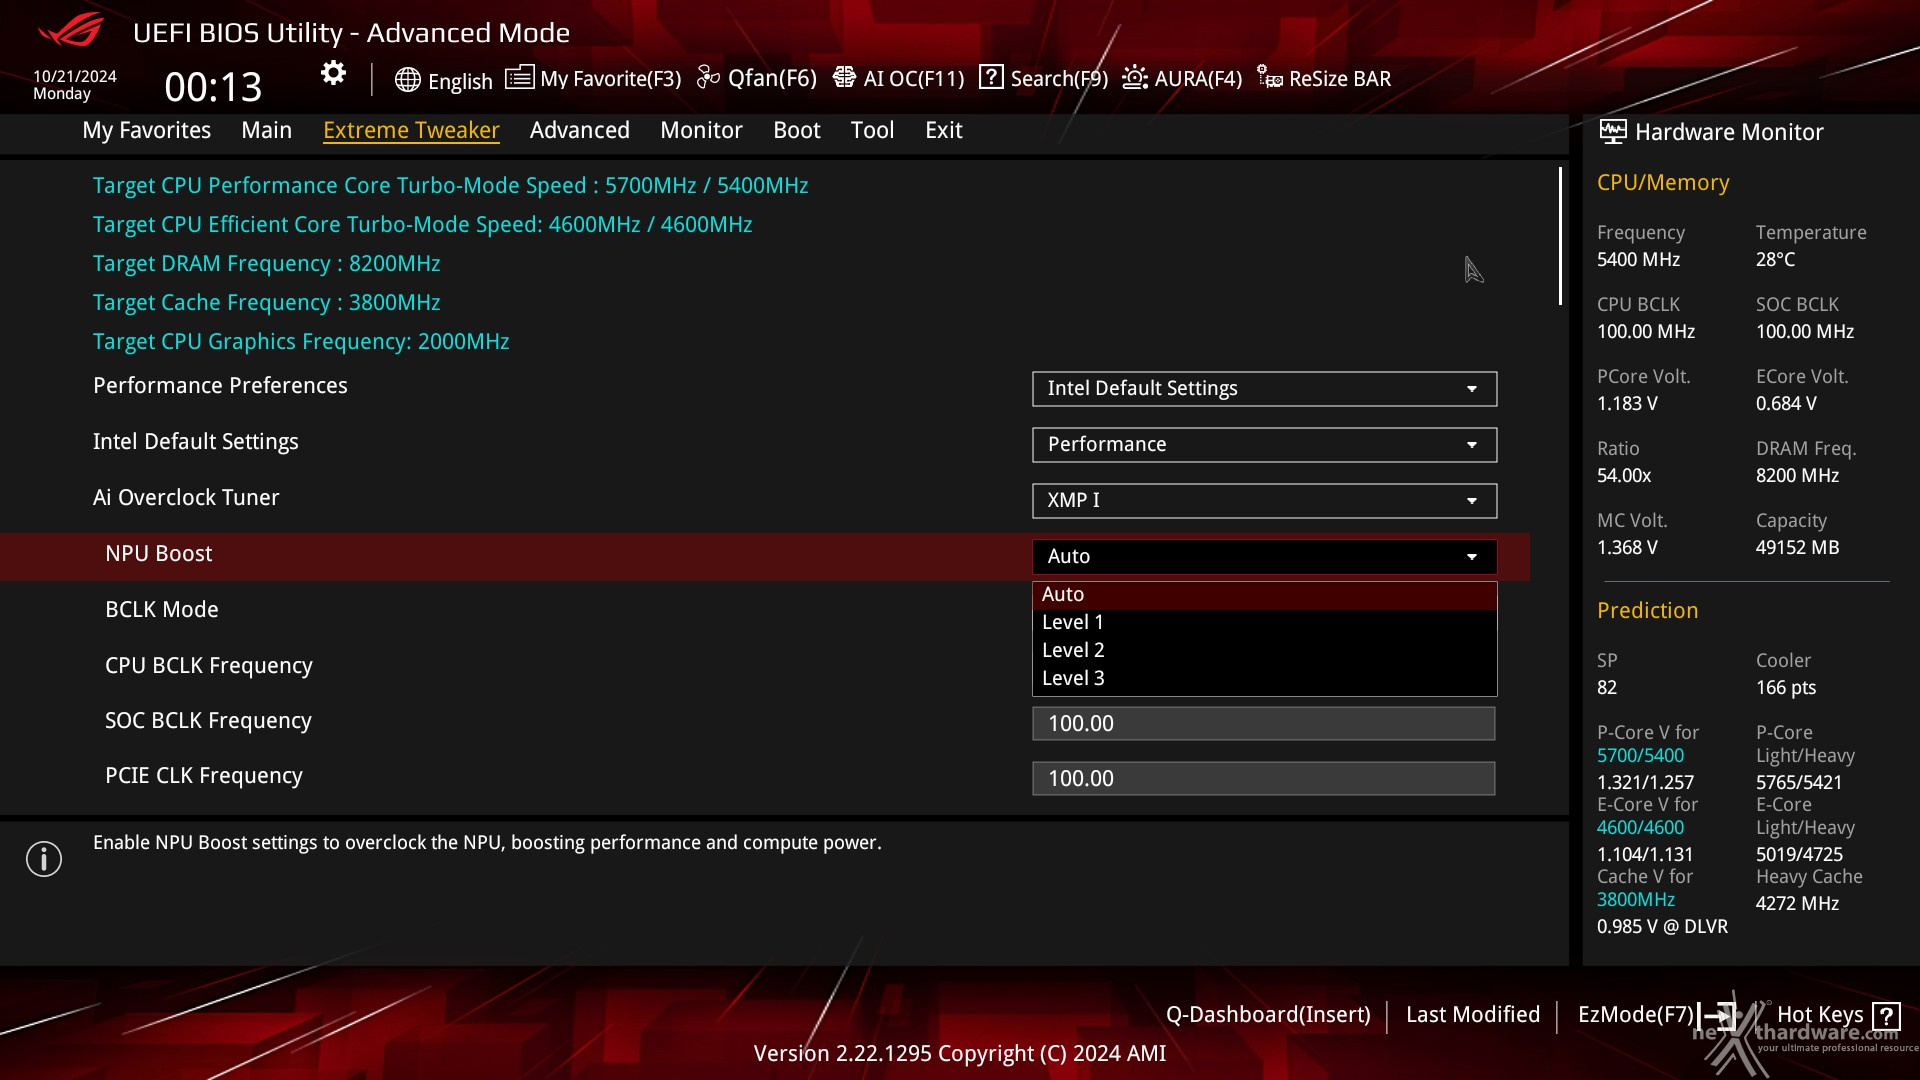The height and width of the screenshot is (1080, 1920).
Task: Open Last Modified settings
Action: tap(1473, 1015)
